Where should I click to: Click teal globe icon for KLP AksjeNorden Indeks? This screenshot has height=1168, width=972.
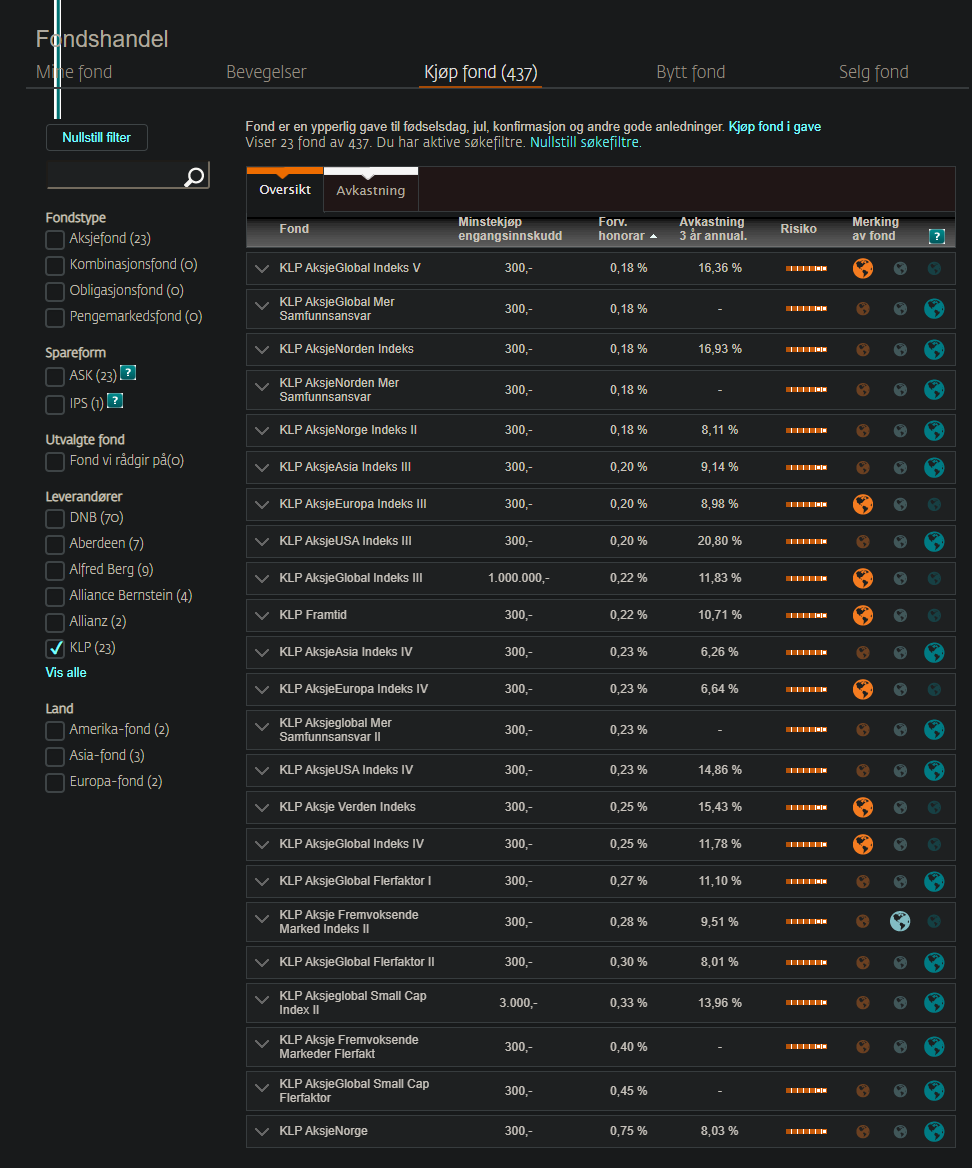(x=934, y=349)
